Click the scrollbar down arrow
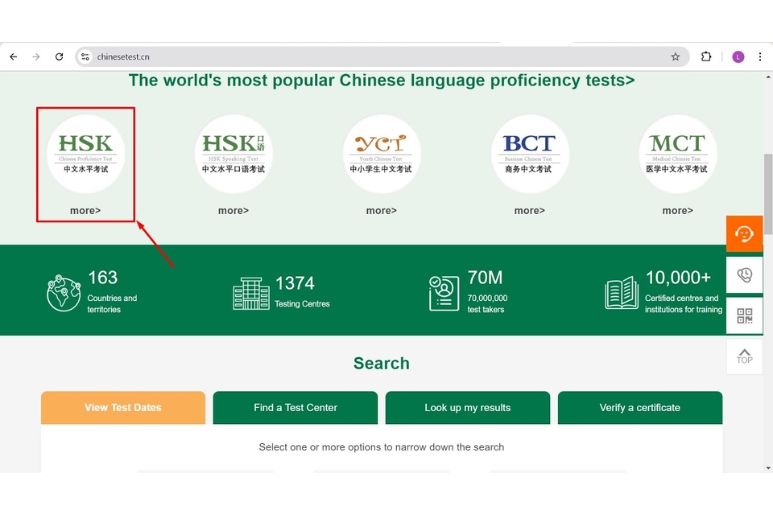Screen dimensions: 773x515 click(x=768, y=468)
